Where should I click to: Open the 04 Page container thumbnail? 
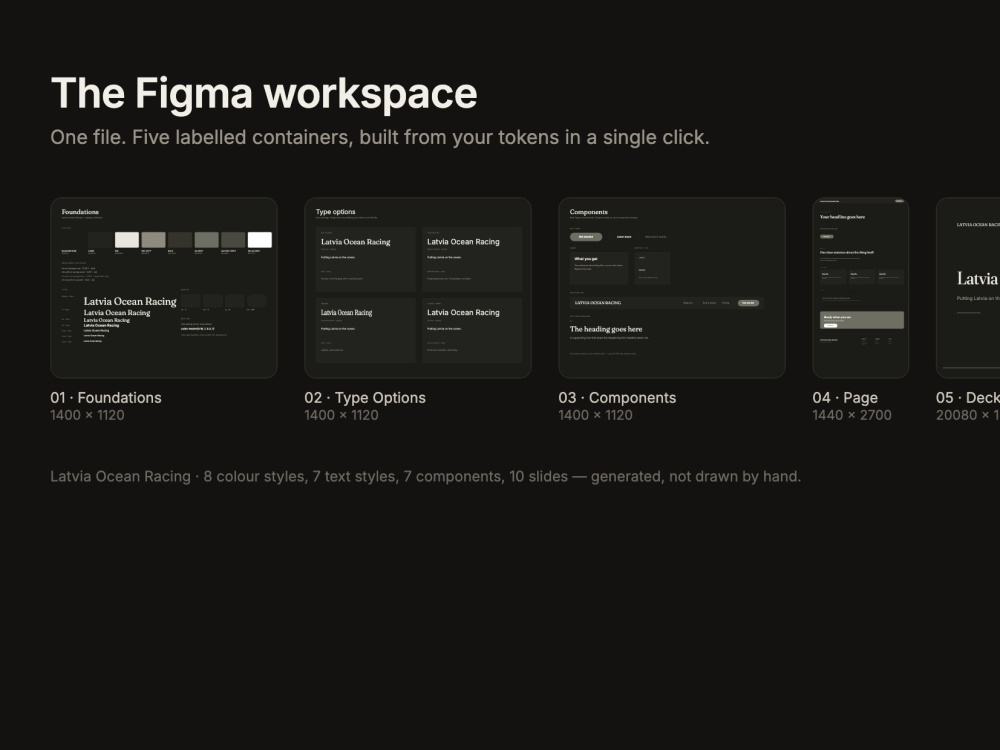coord(860,288)
